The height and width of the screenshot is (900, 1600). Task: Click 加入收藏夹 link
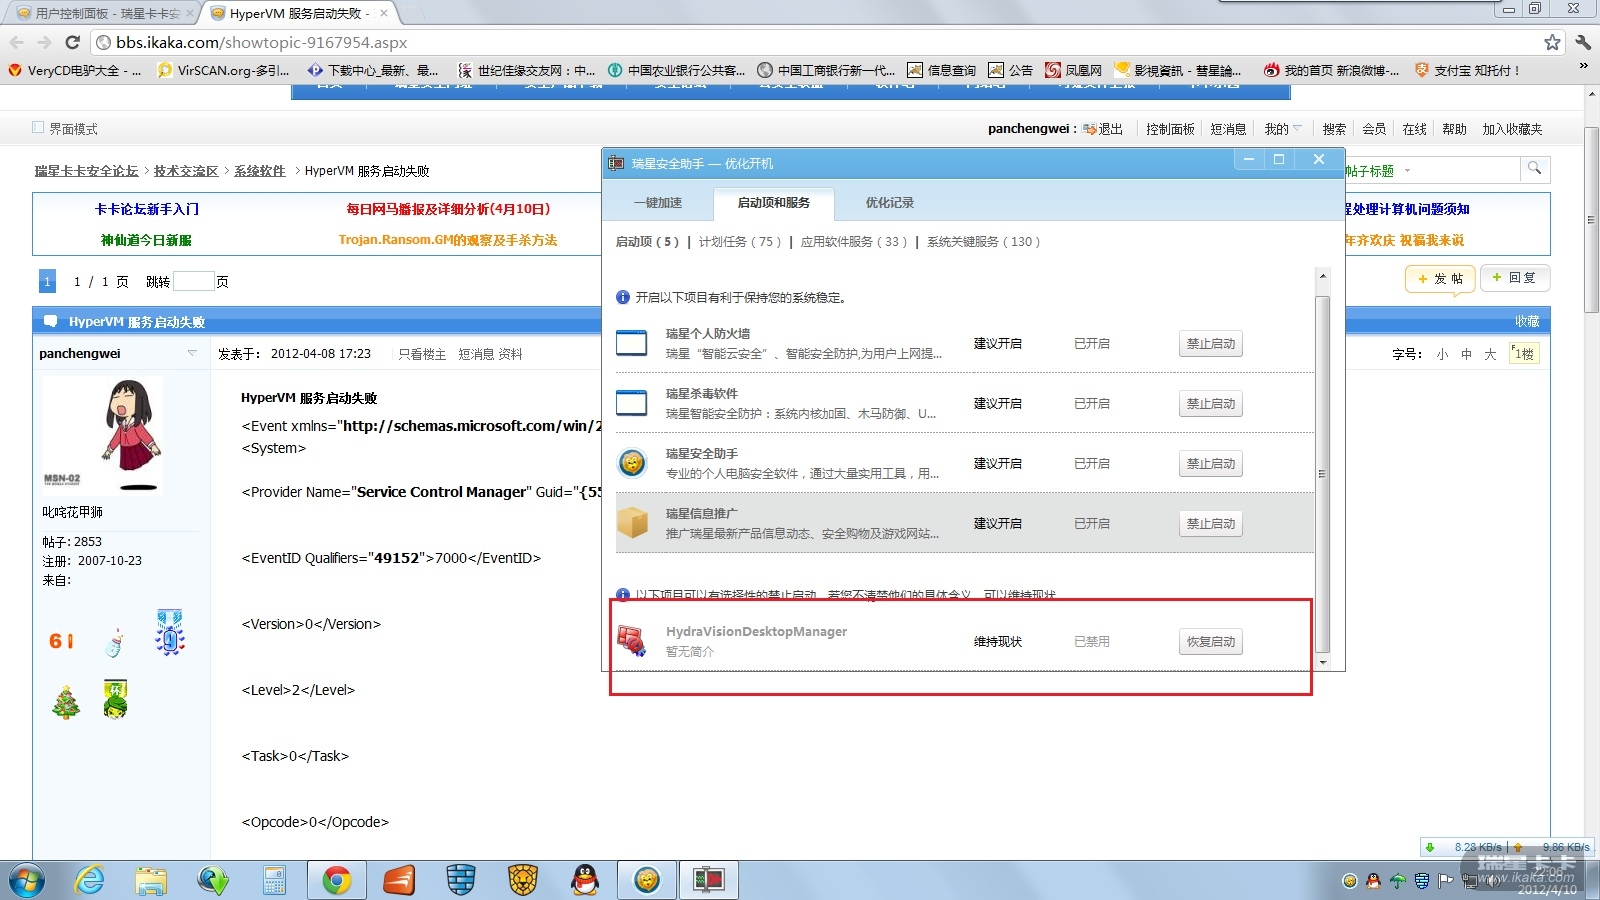(x=1512, y=129)
